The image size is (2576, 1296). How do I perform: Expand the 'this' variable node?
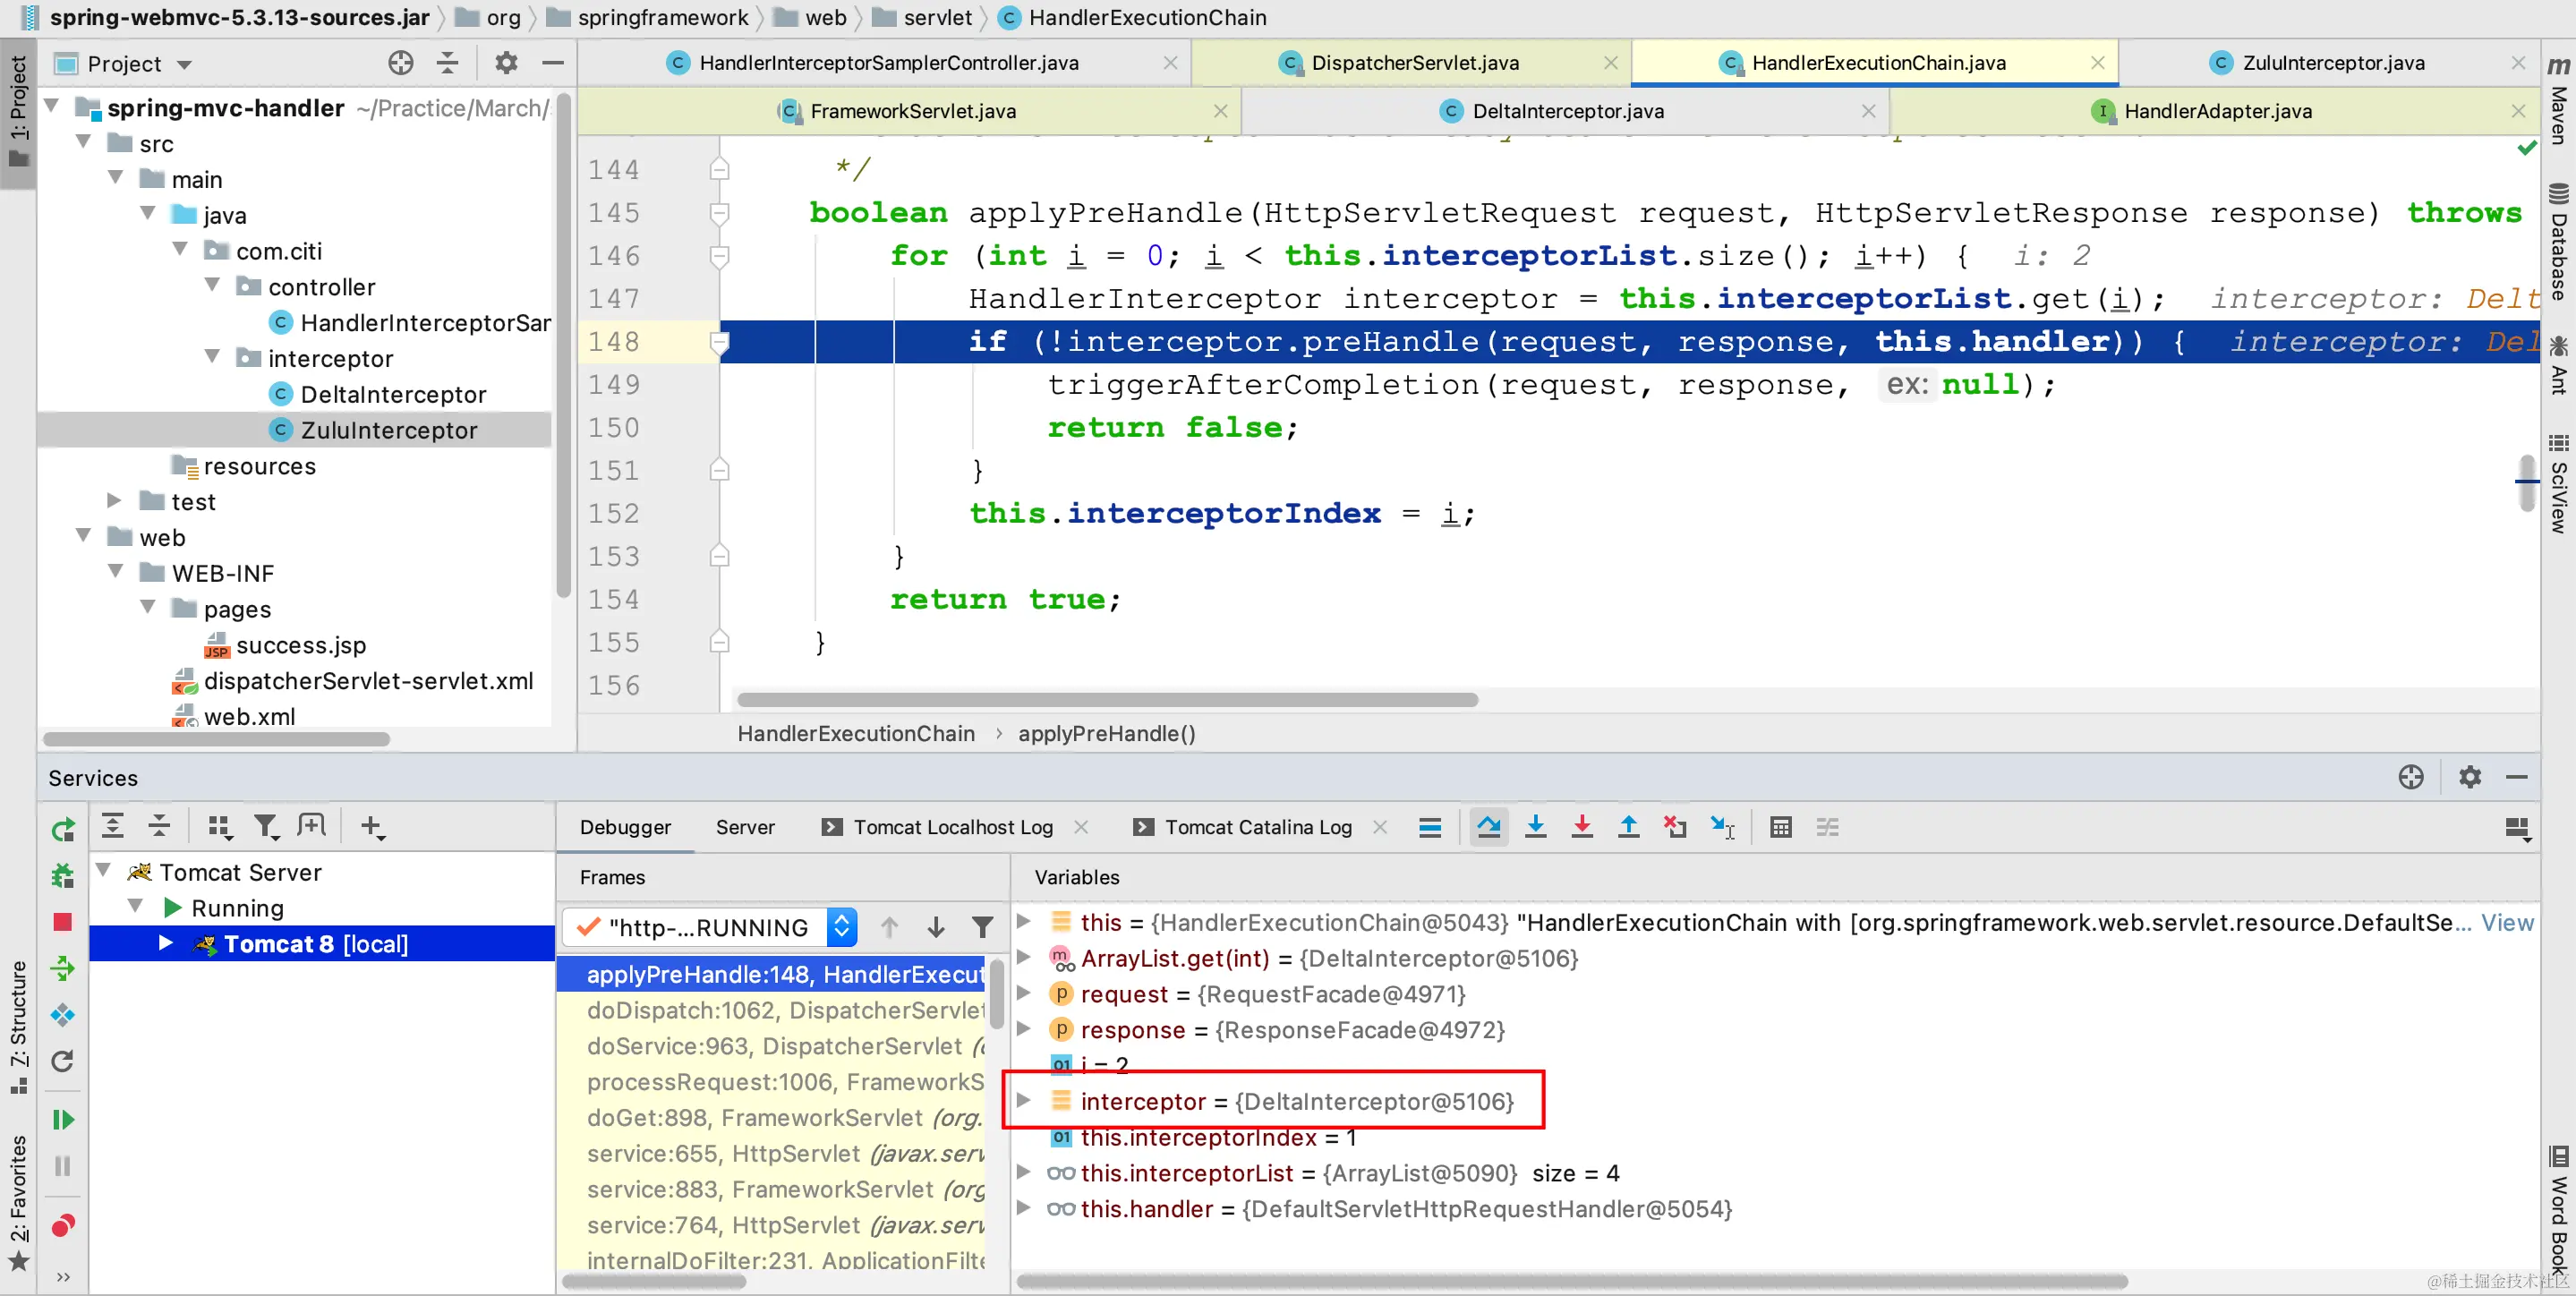click(x=1024, y=921)
